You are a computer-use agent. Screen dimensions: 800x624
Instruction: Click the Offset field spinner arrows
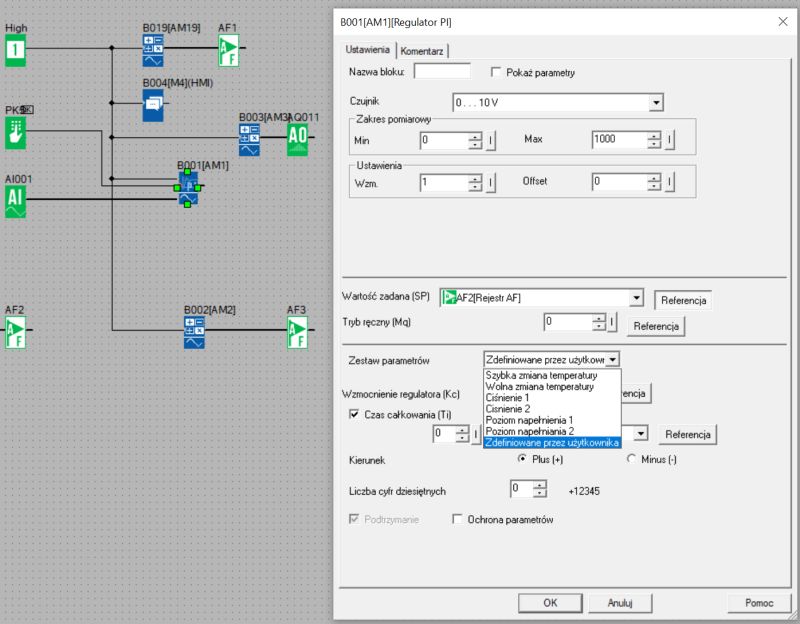(654, 182)
